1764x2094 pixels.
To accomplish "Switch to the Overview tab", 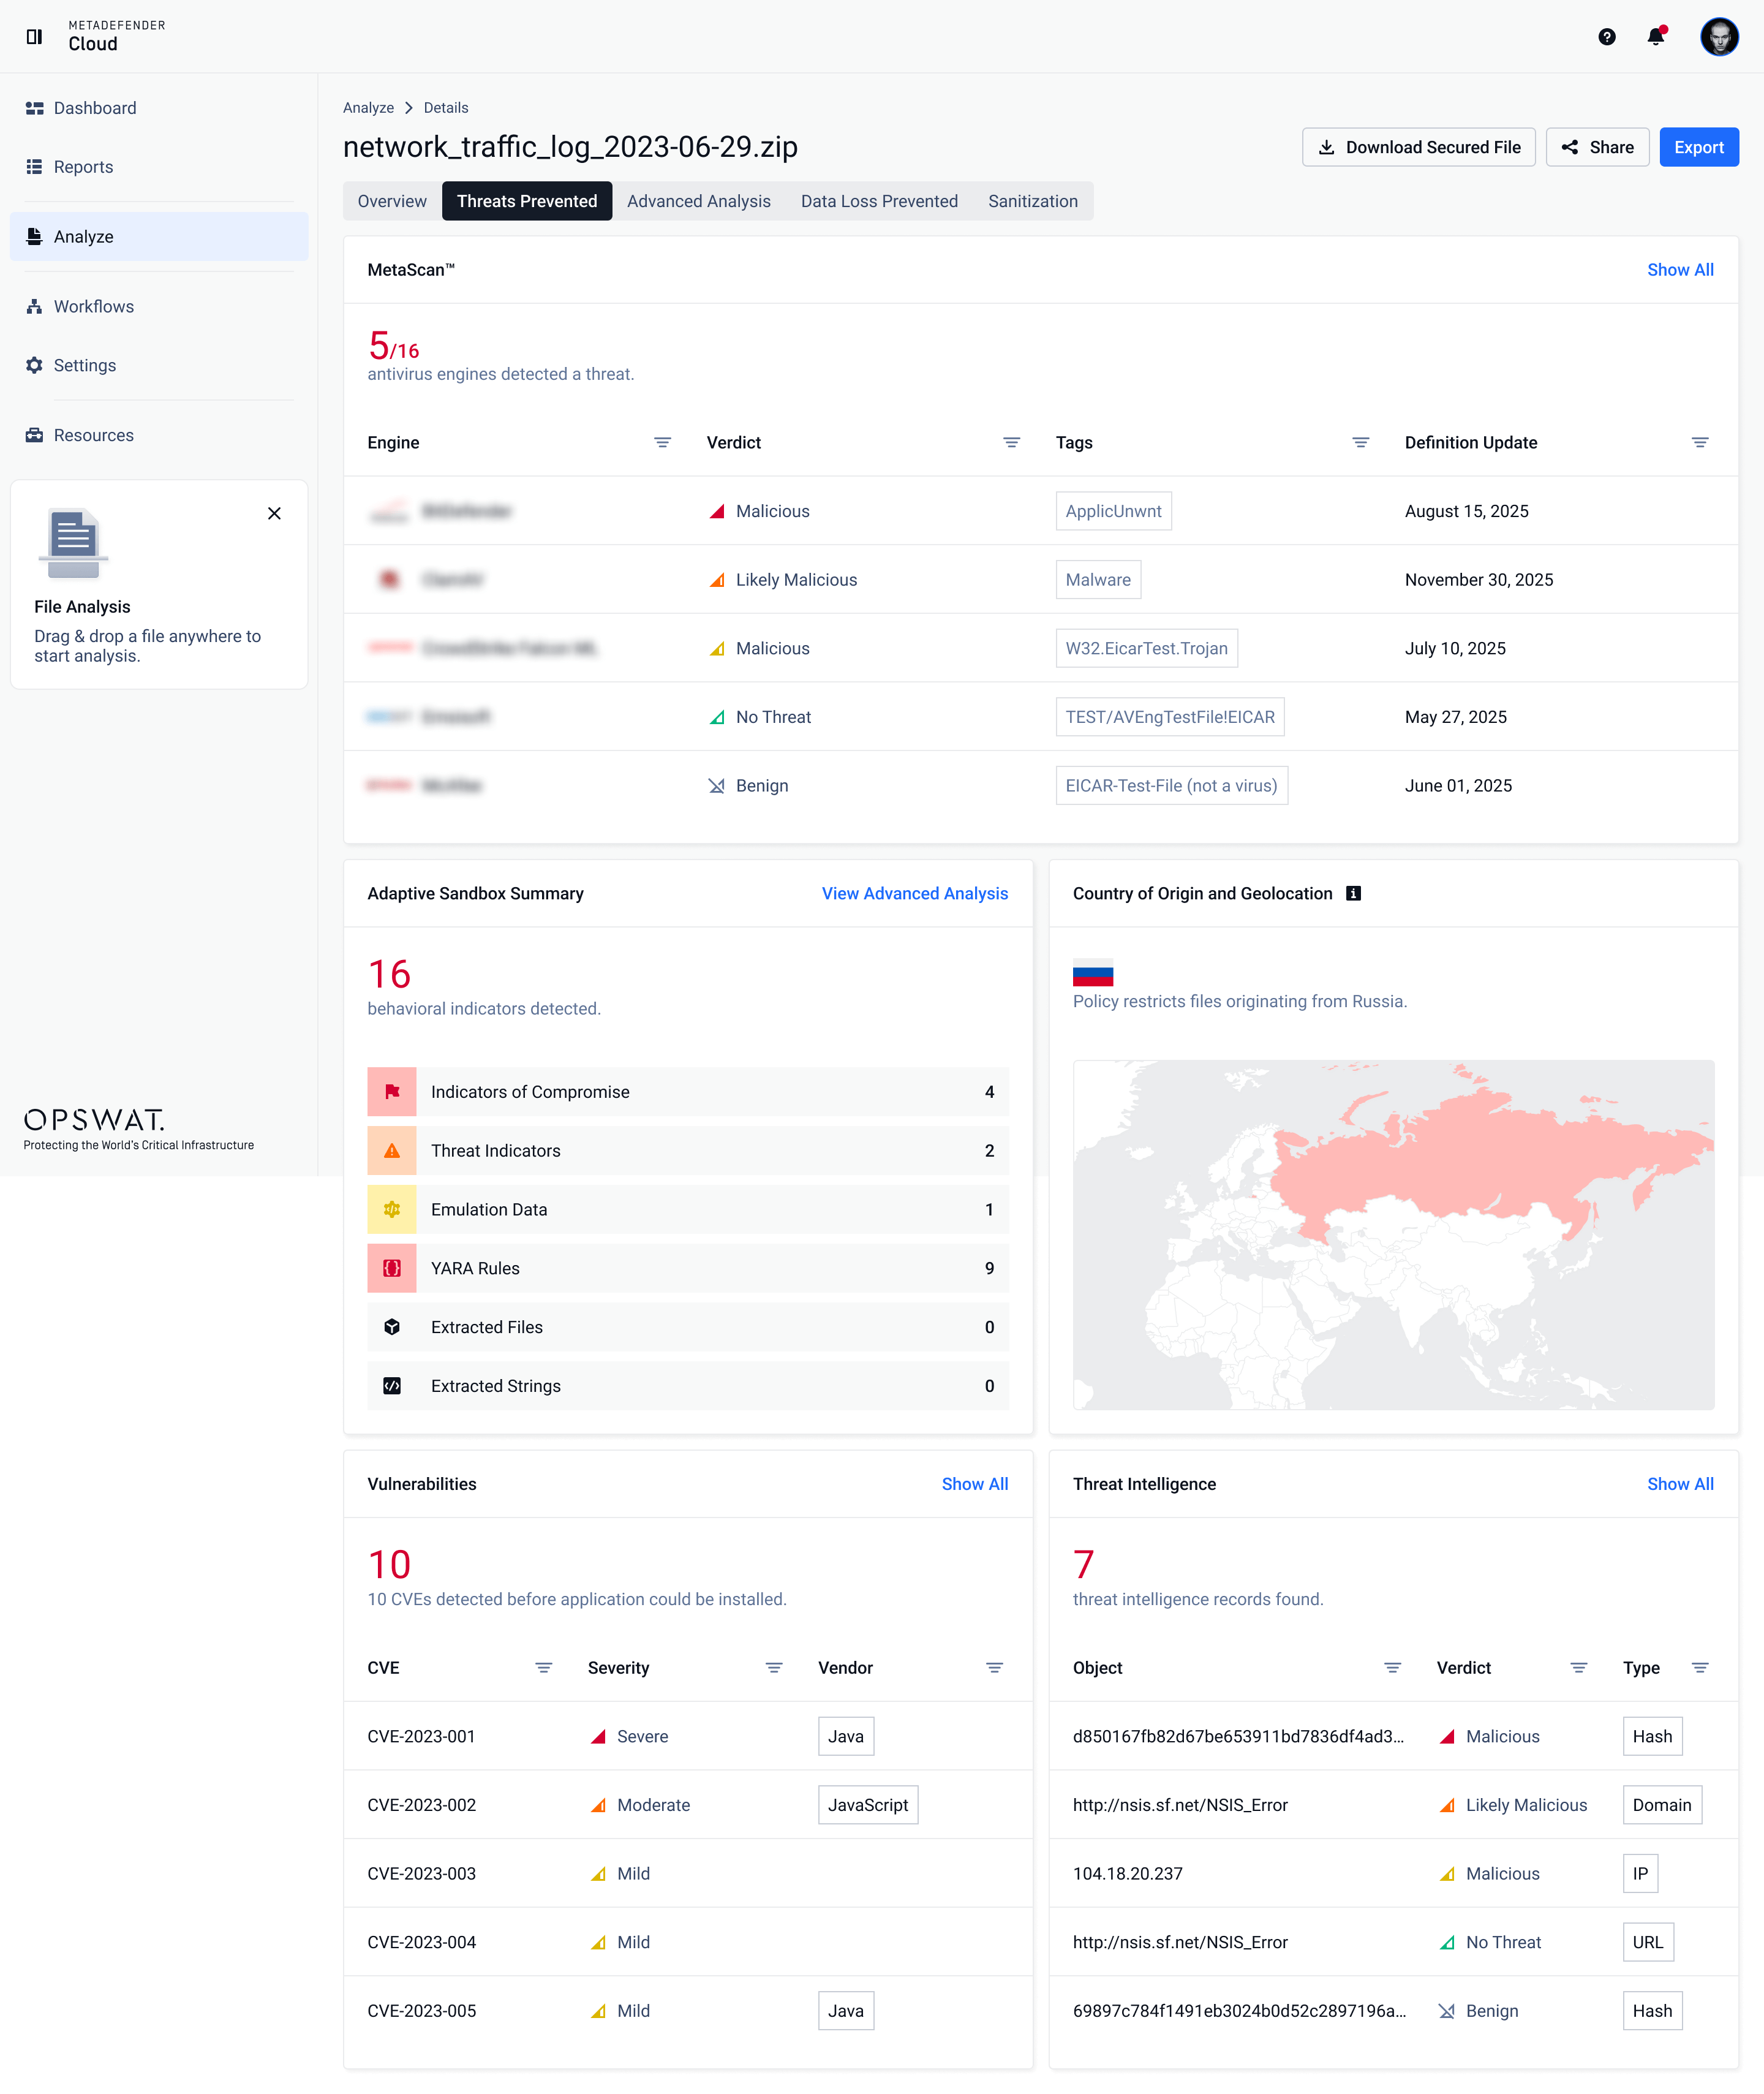I will pos(391,201).
